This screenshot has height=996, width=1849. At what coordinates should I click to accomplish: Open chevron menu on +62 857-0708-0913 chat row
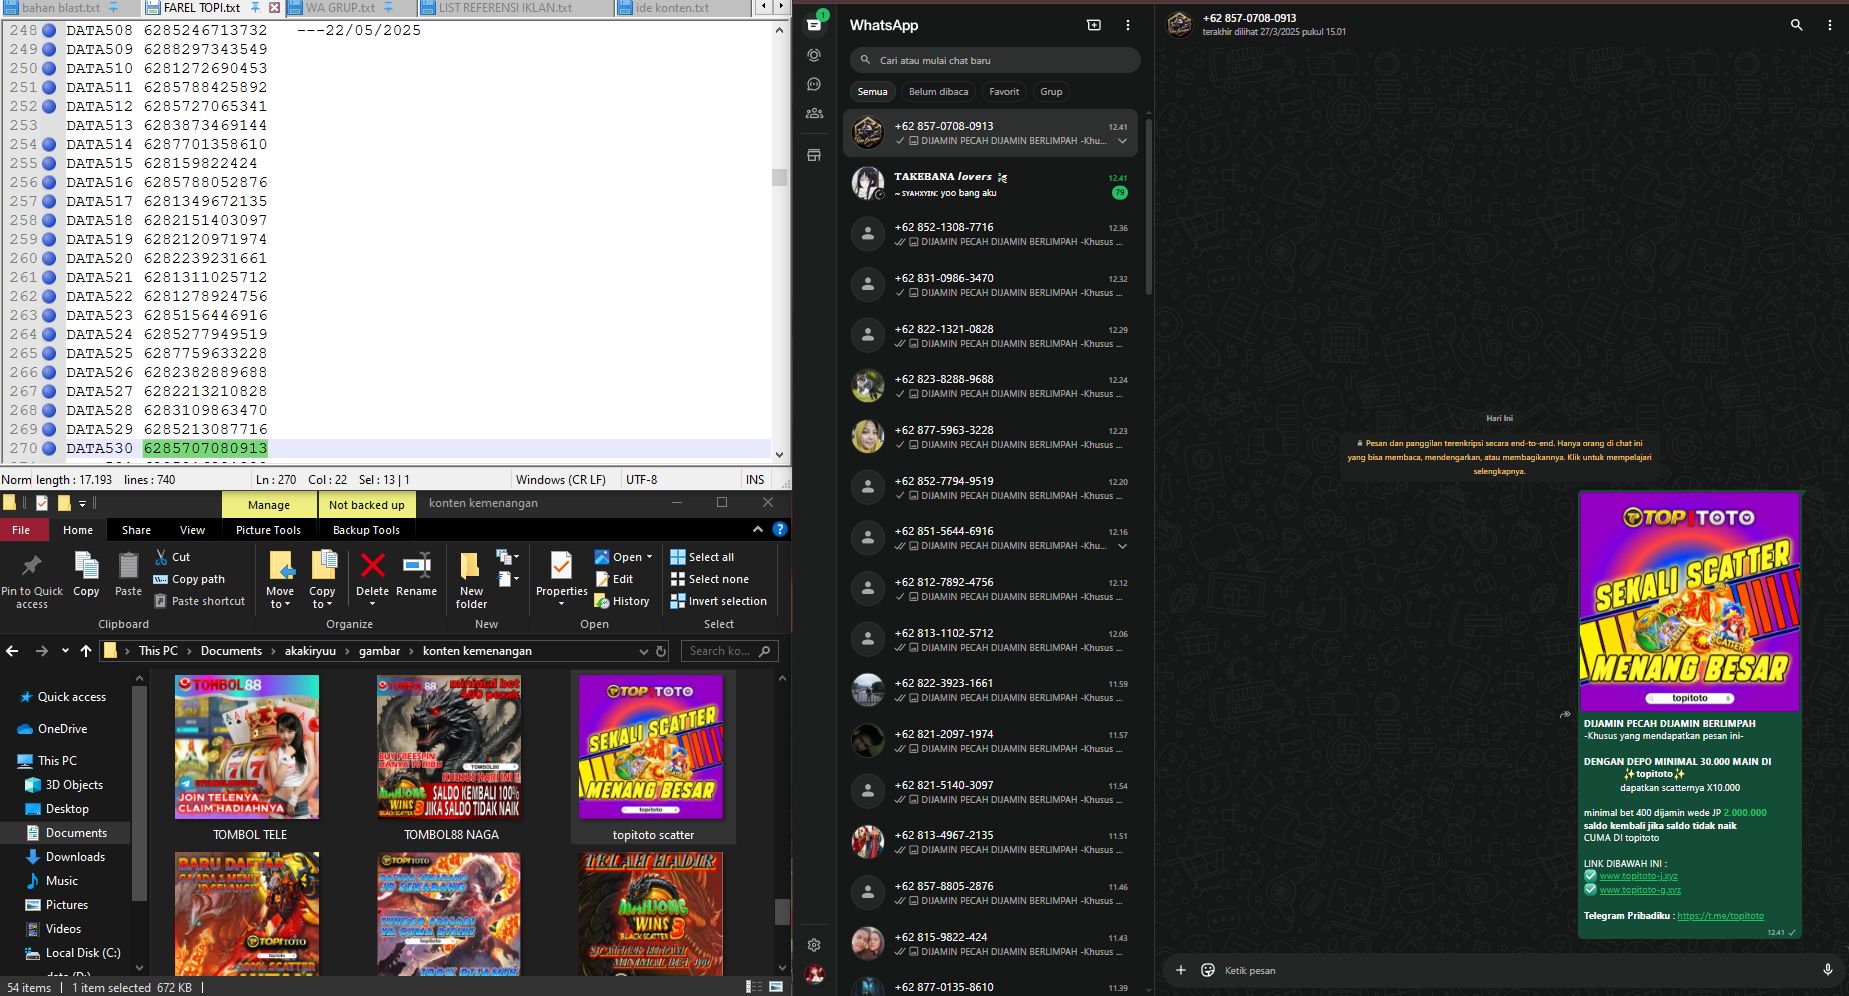(x=1123, y=141)
